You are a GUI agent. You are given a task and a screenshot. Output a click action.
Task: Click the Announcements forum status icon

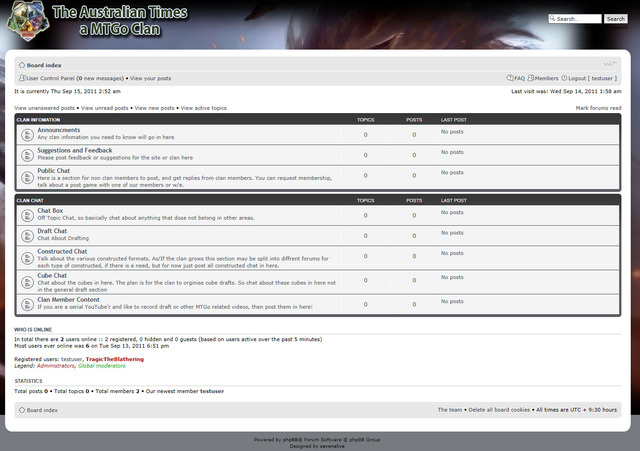(x=27, y=133)
